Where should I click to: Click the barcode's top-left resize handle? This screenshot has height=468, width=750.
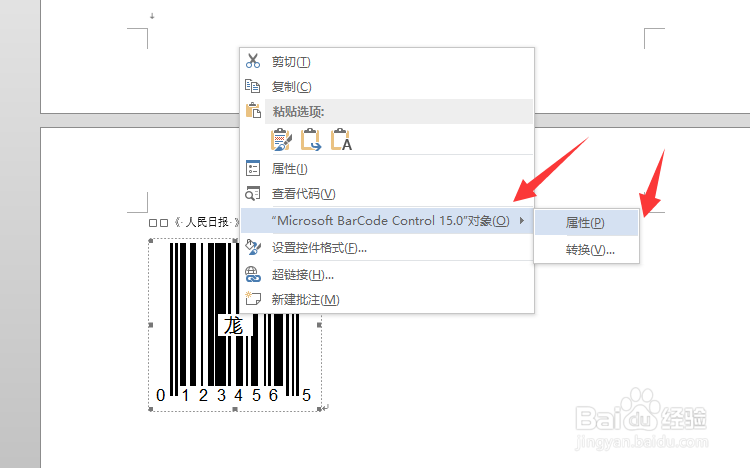point(151,240)
